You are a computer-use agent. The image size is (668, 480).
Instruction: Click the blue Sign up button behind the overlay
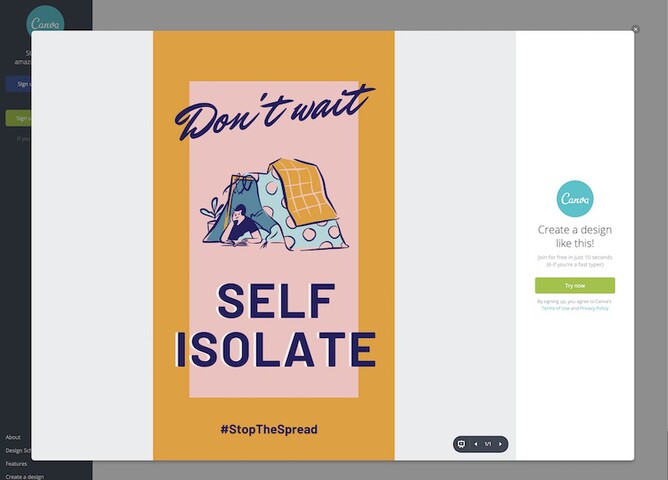(19, 84)
